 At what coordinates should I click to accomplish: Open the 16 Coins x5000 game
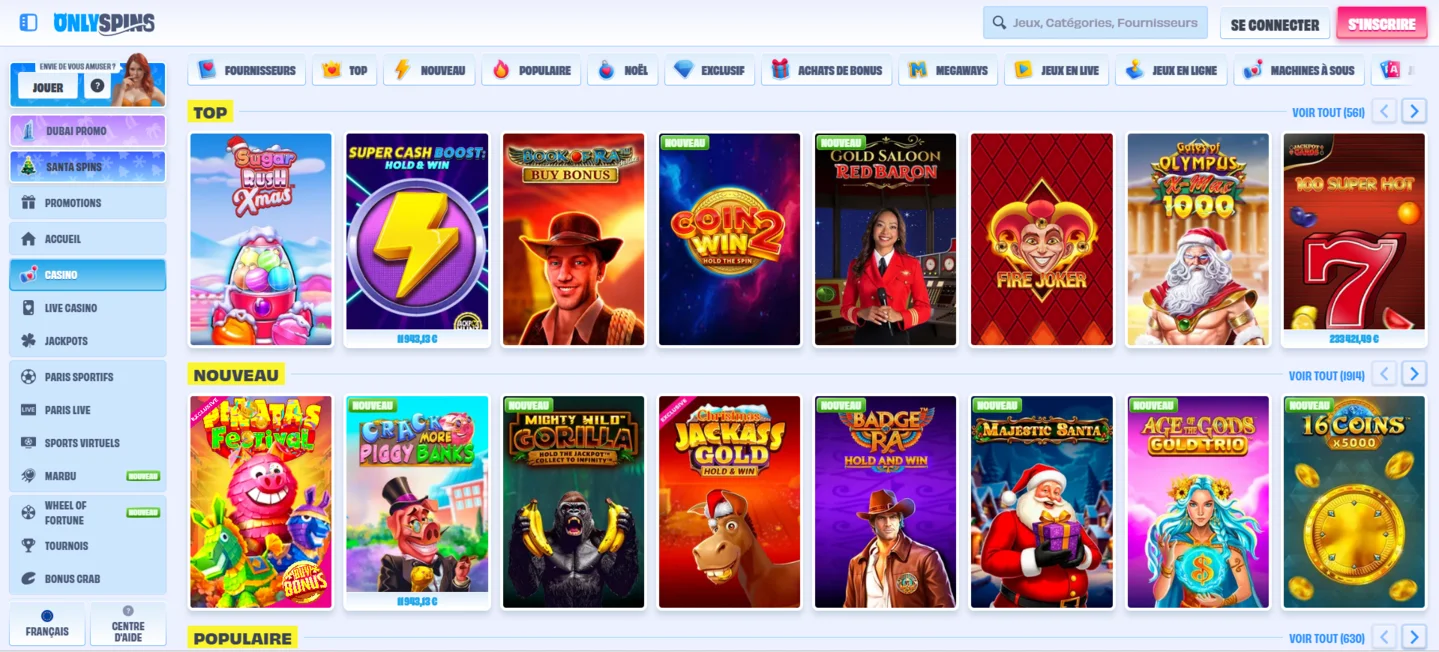1354,502
